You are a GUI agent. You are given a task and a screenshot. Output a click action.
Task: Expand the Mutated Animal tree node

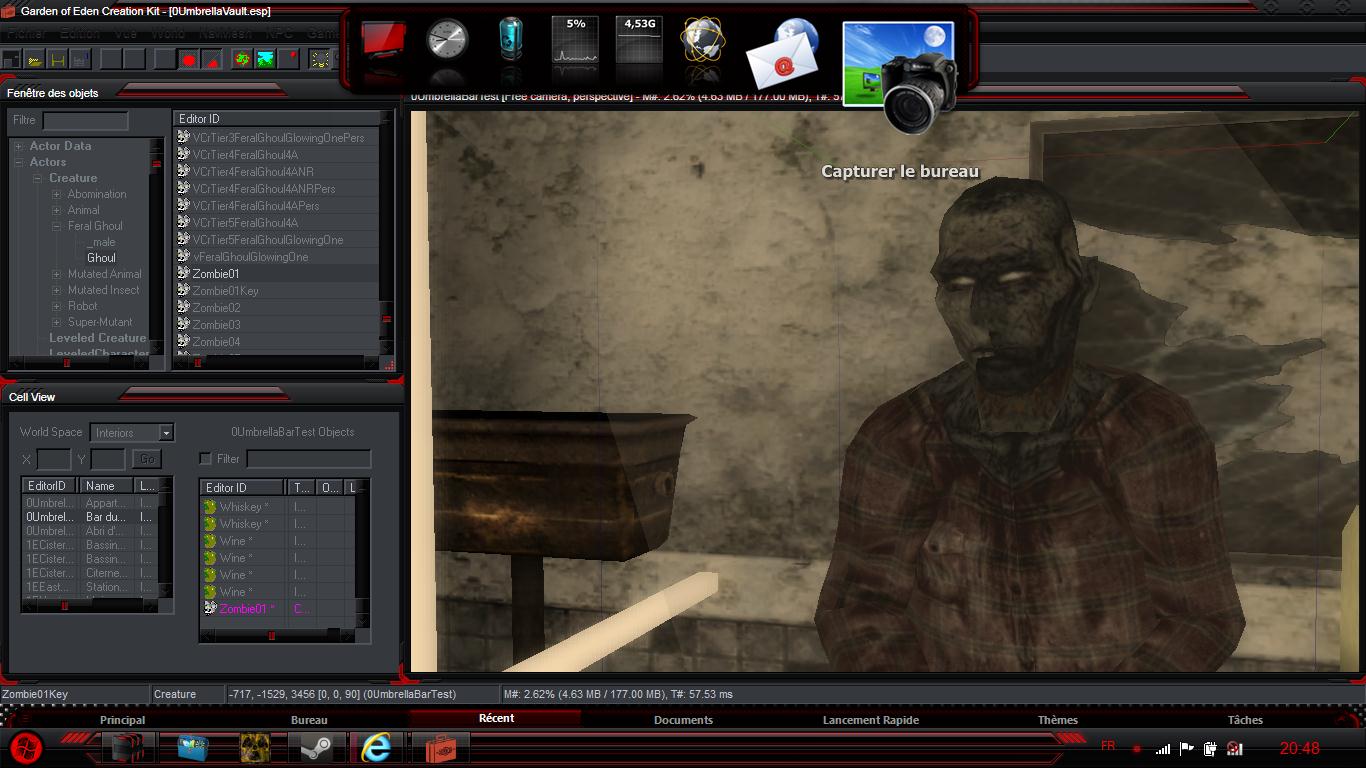56,274
